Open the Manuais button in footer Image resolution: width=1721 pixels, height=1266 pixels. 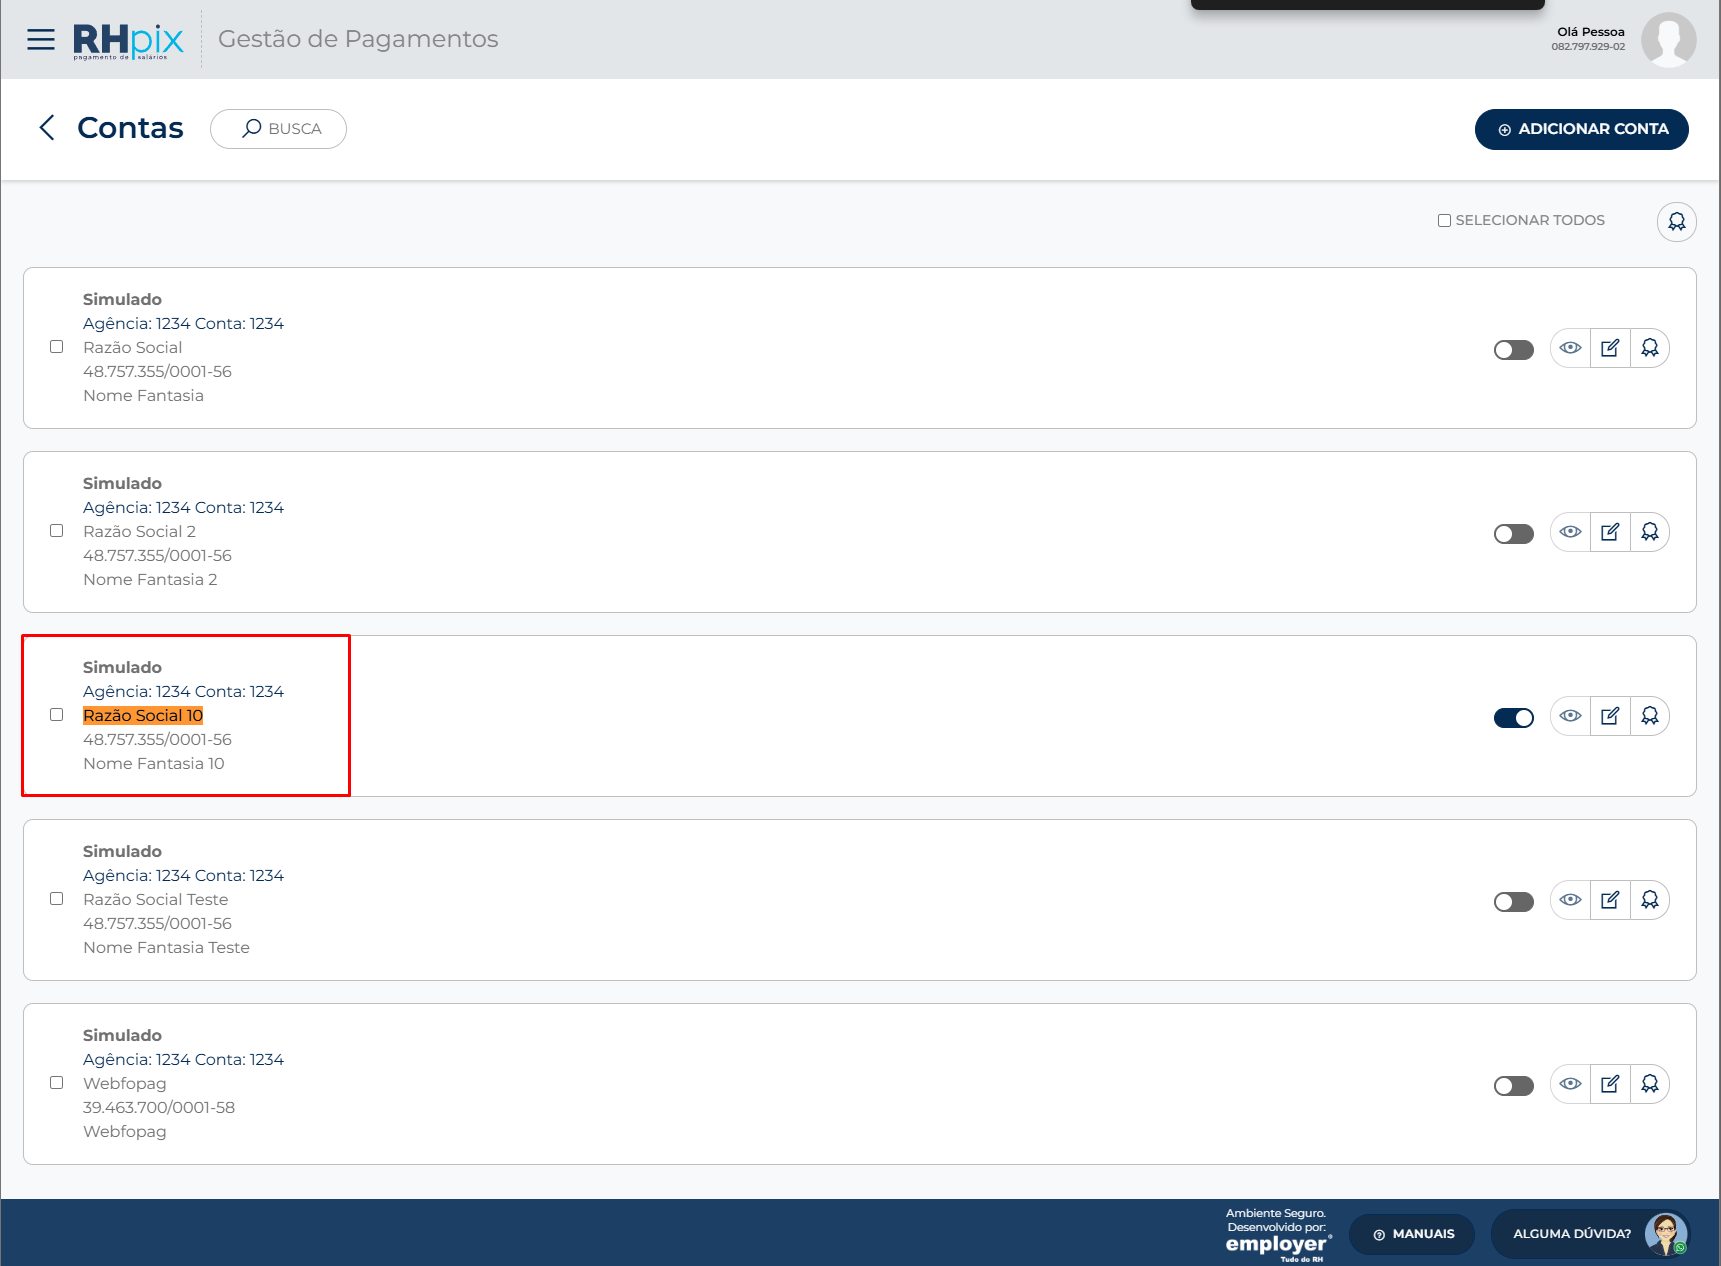coord(1412,1234)
